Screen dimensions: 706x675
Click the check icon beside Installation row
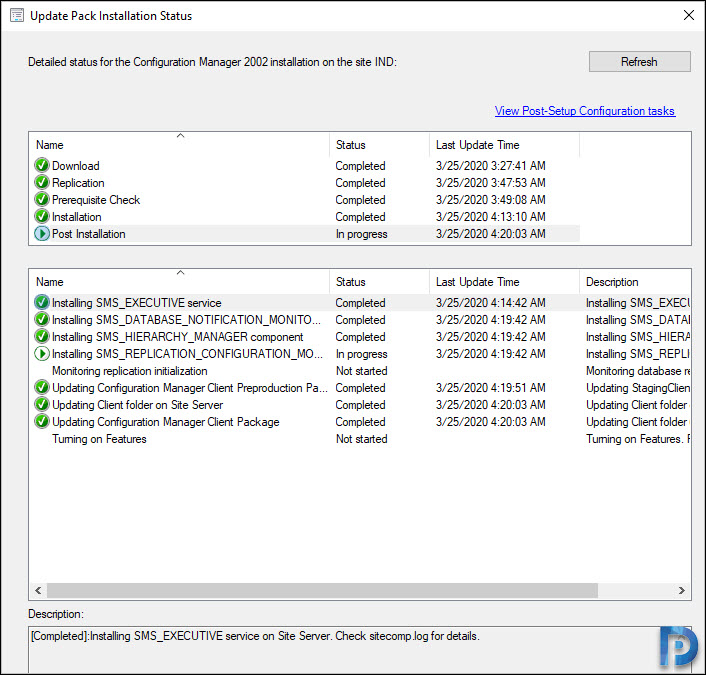click(x=42, y=217)
